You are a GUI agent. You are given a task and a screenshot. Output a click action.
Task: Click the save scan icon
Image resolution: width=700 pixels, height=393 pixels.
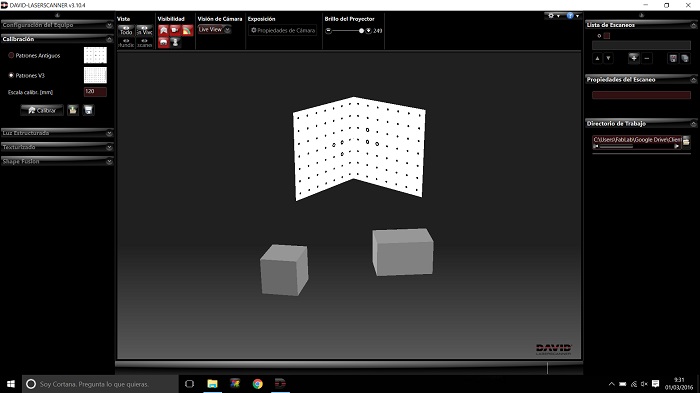click(673, 58)
